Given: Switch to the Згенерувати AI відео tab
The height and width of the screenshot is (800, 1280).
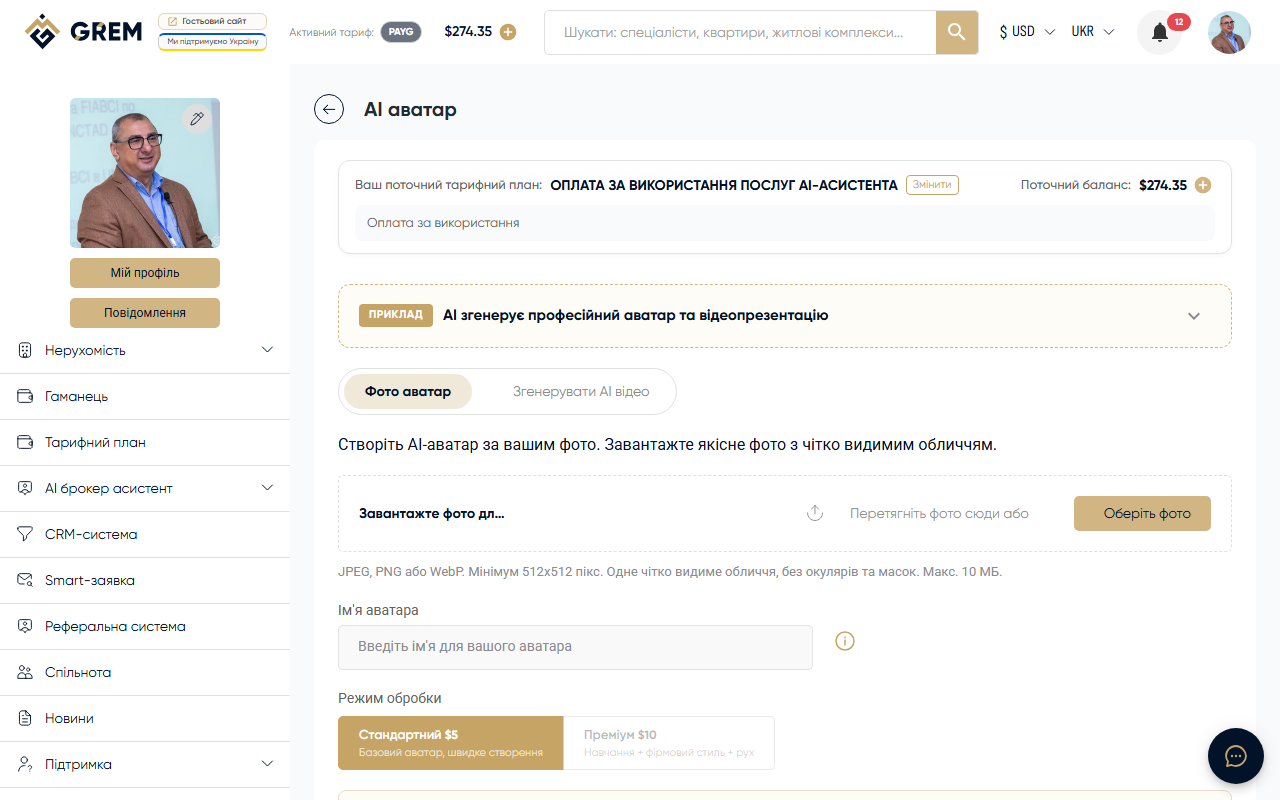Looking at the screenshot, I should pos(582,391).
